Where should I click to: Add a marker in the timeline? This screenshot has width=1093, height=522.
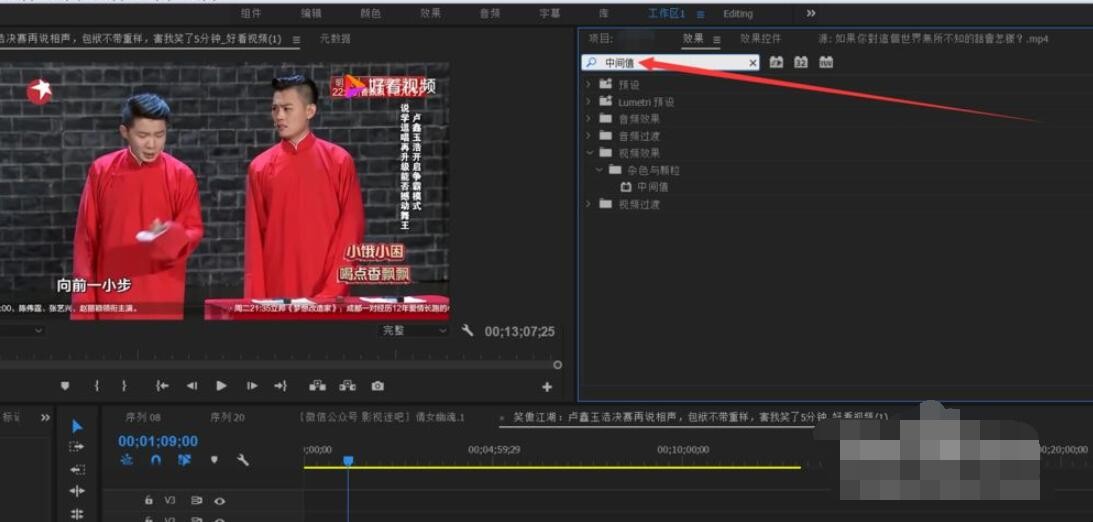(x=214, y=460)
